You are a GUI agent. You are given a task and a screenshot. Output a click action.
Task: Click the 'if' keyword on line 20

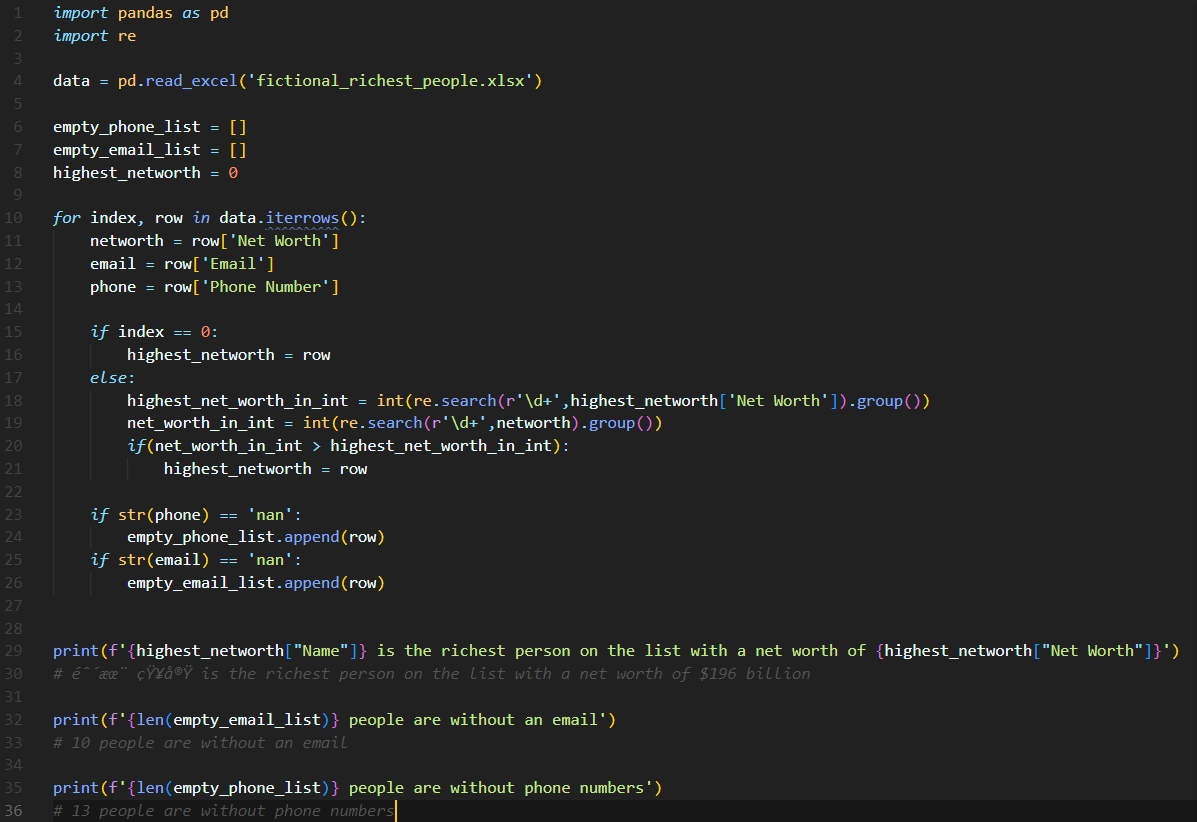(x=136, y=445)
